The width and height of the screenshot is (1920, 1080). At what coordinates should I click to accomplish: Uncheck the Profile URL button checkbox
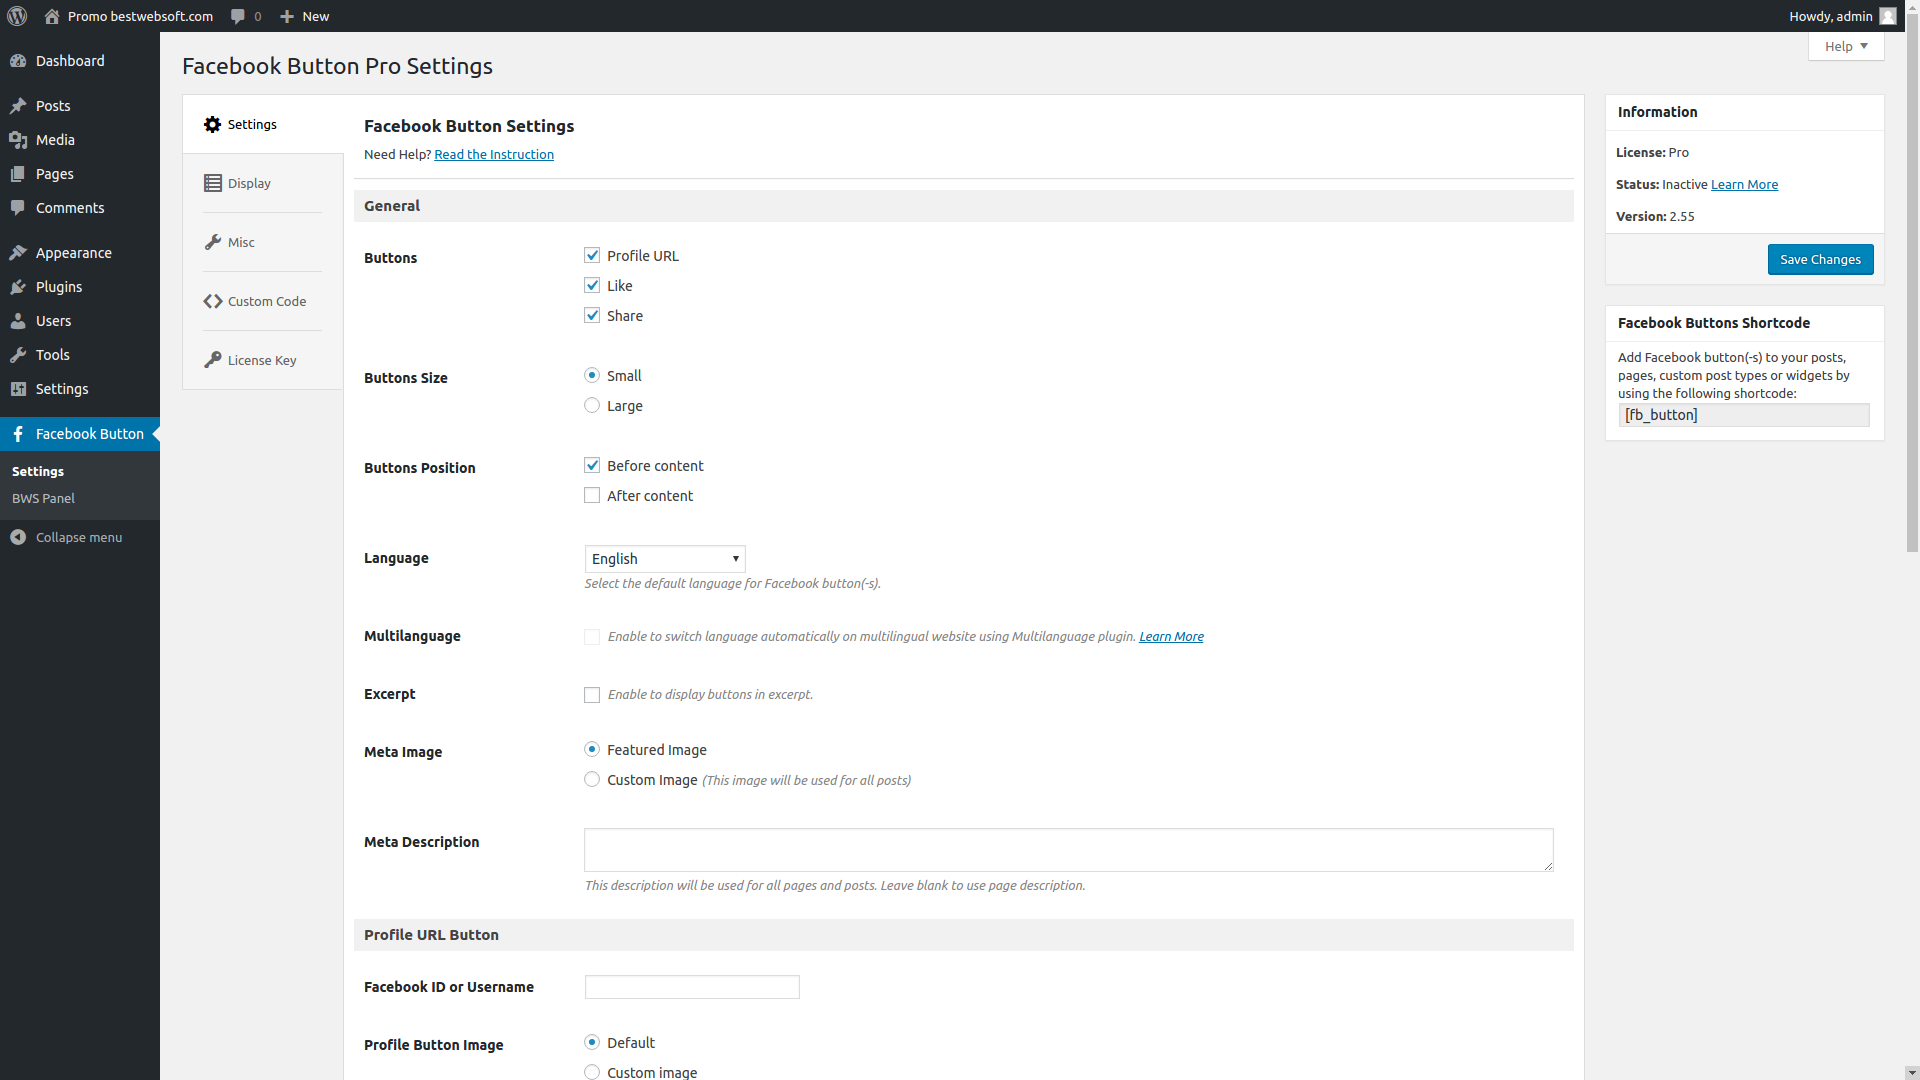pyautogui.click(x=592, y=256)
